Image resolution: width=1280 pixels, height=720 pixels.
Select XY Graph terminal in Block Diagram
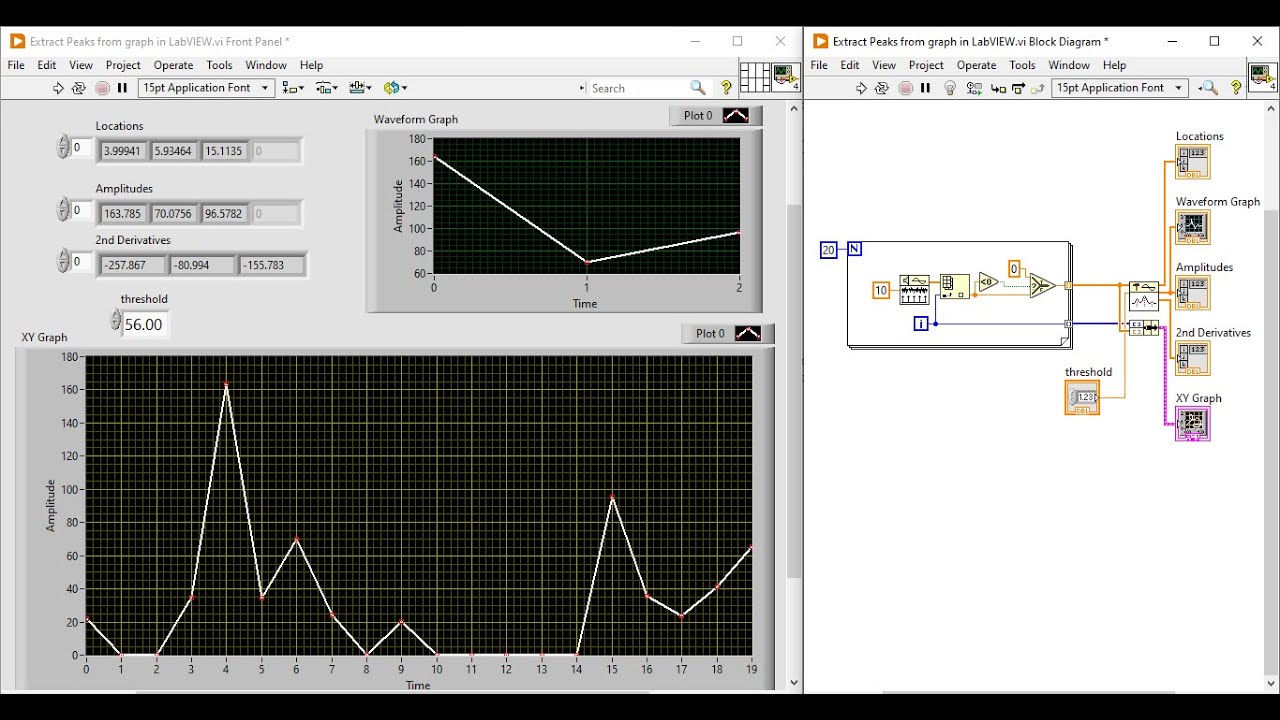point(1193,424)
